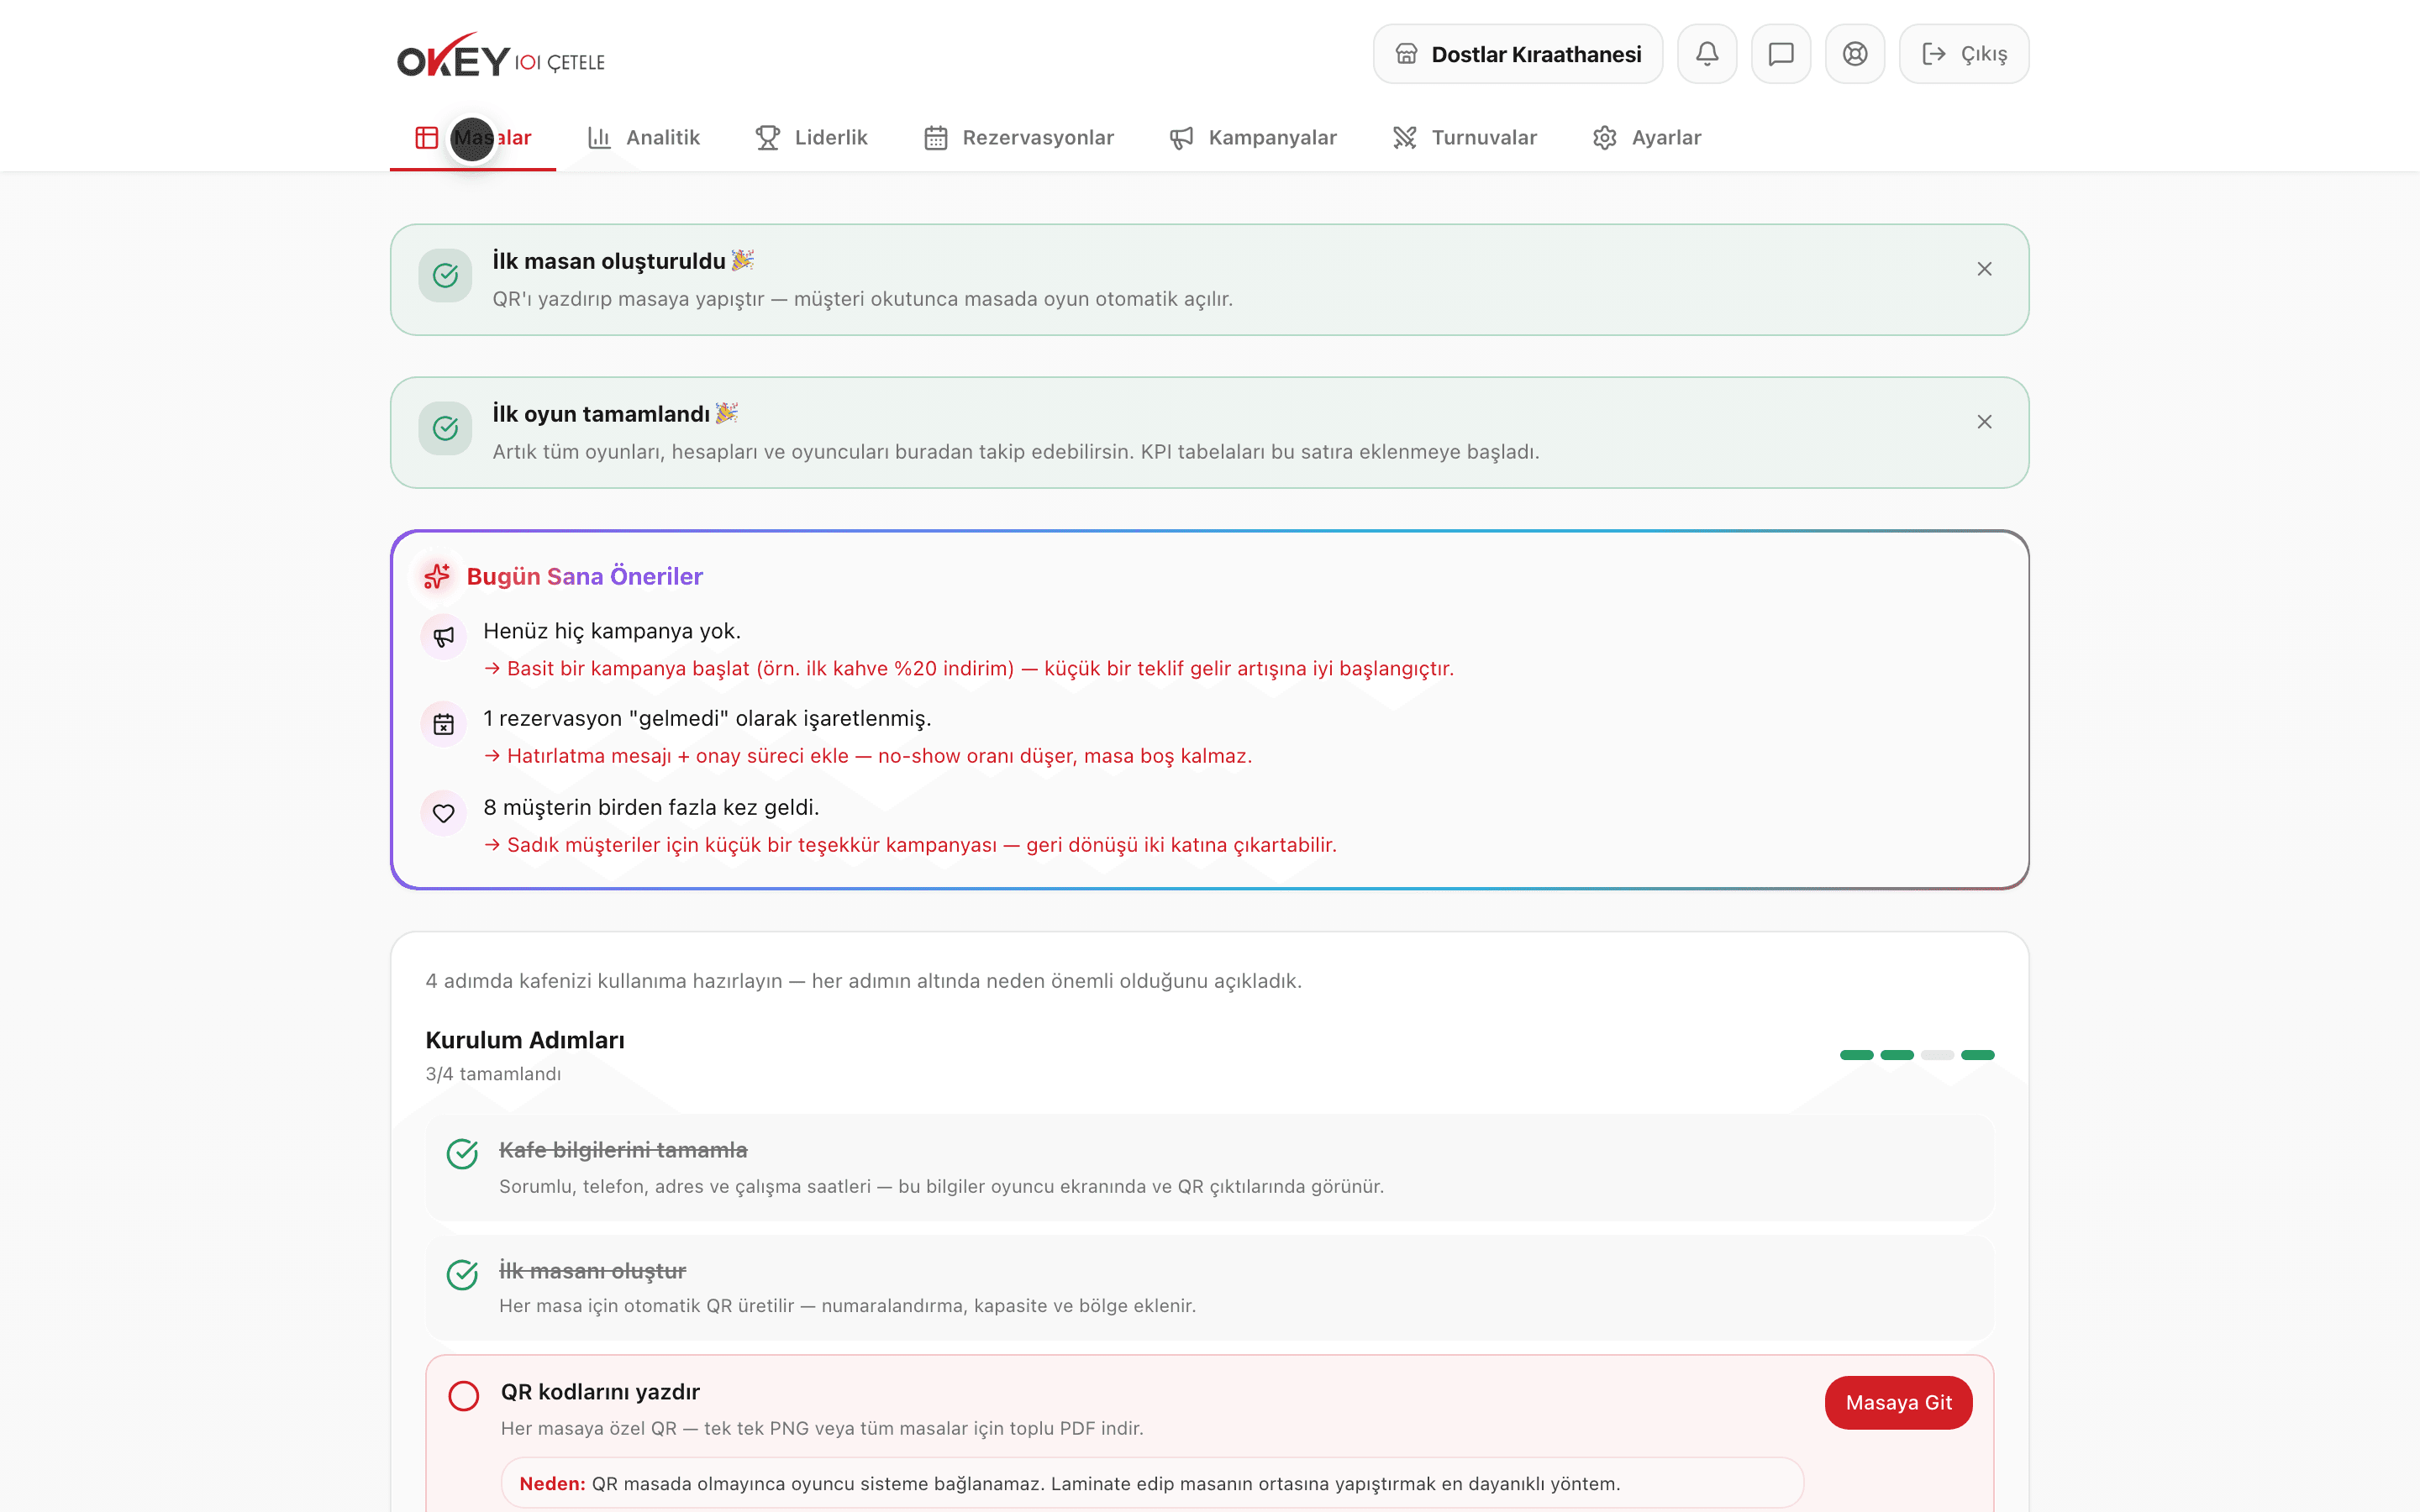Viewport: 2420px width, 1512px height.
Task: Dismiss the İlk masan oluşturuldu banner
Action: [x=1984, y=269]
